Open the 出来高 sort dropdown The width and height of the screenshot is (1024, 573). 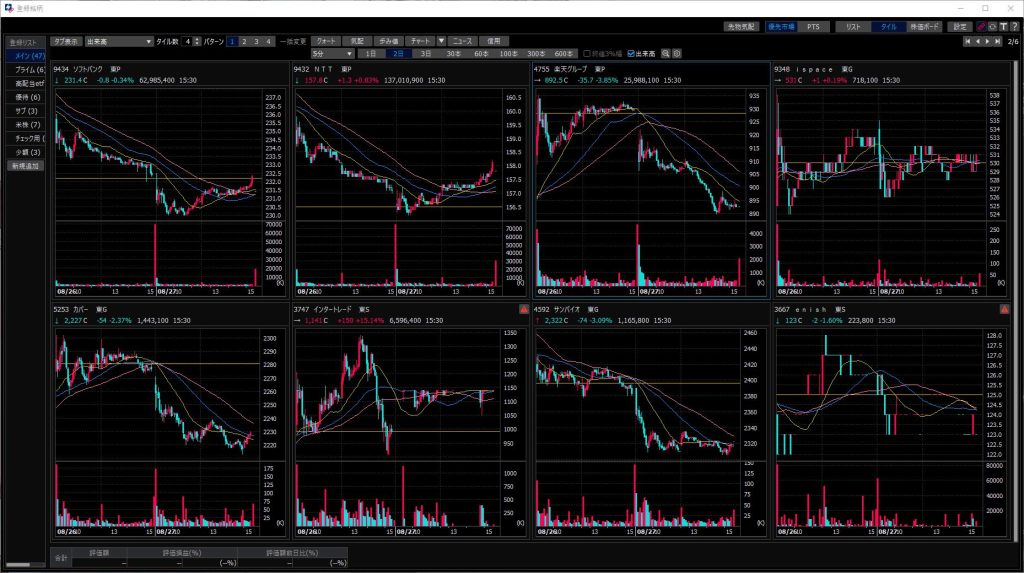pyautogui.click(x=118, y=41)
